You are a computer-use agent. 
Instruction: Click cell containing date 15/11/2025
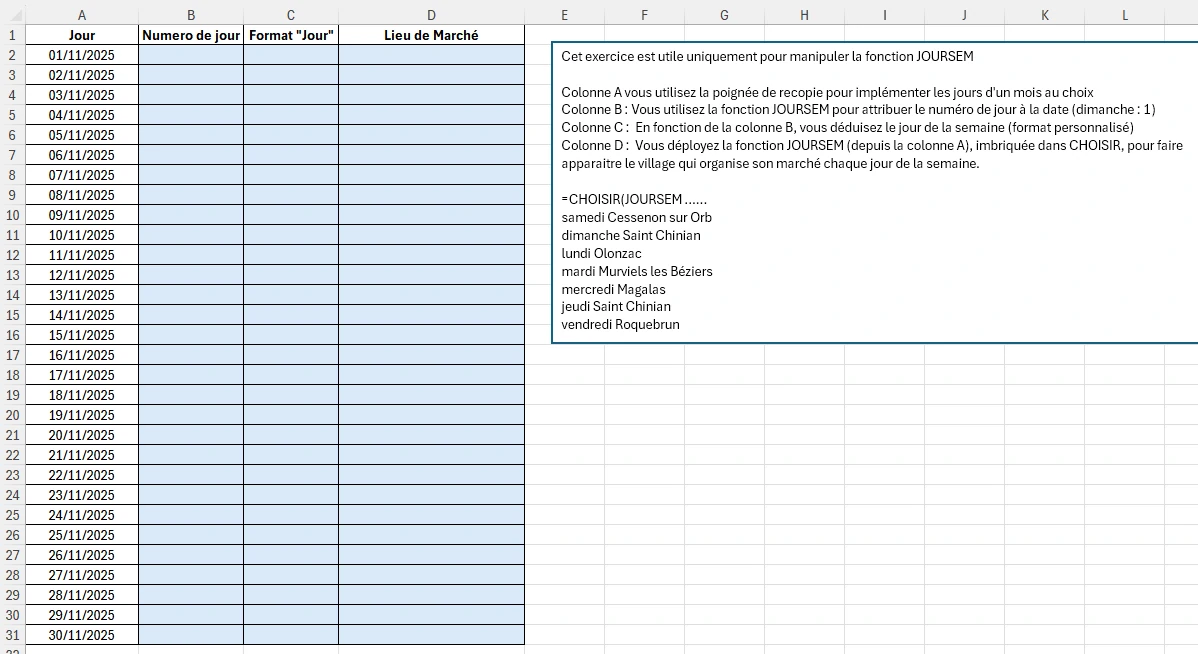click(x=82, y=335)
